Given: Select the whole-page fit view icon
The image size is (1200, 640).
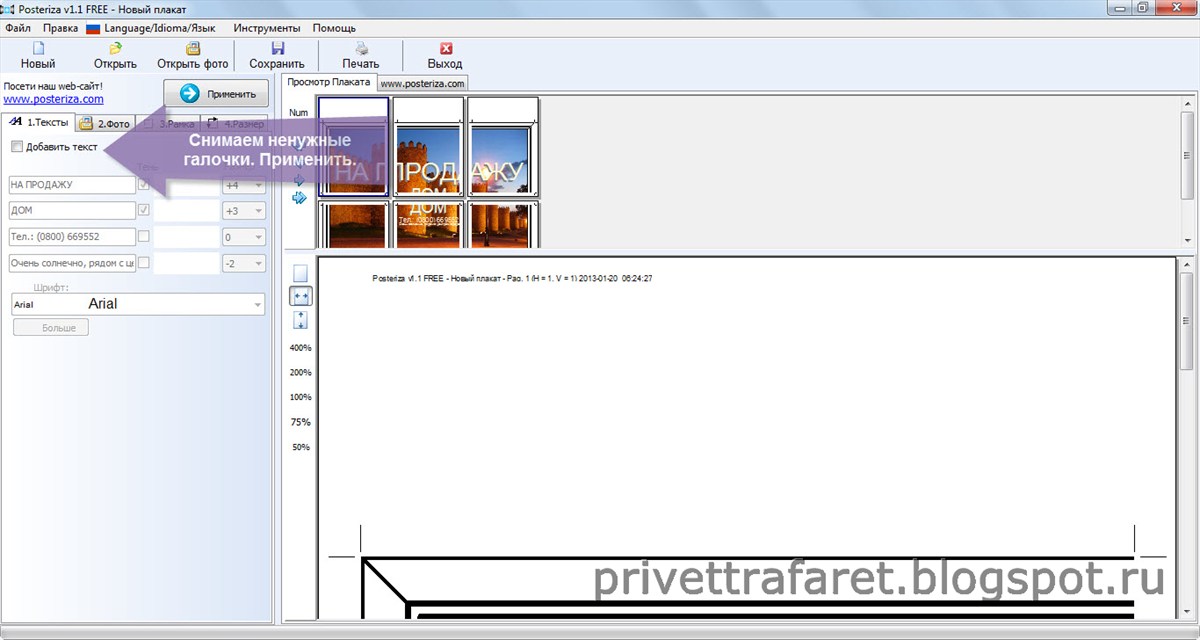Looking at the screenshot, I should point(300,273).
